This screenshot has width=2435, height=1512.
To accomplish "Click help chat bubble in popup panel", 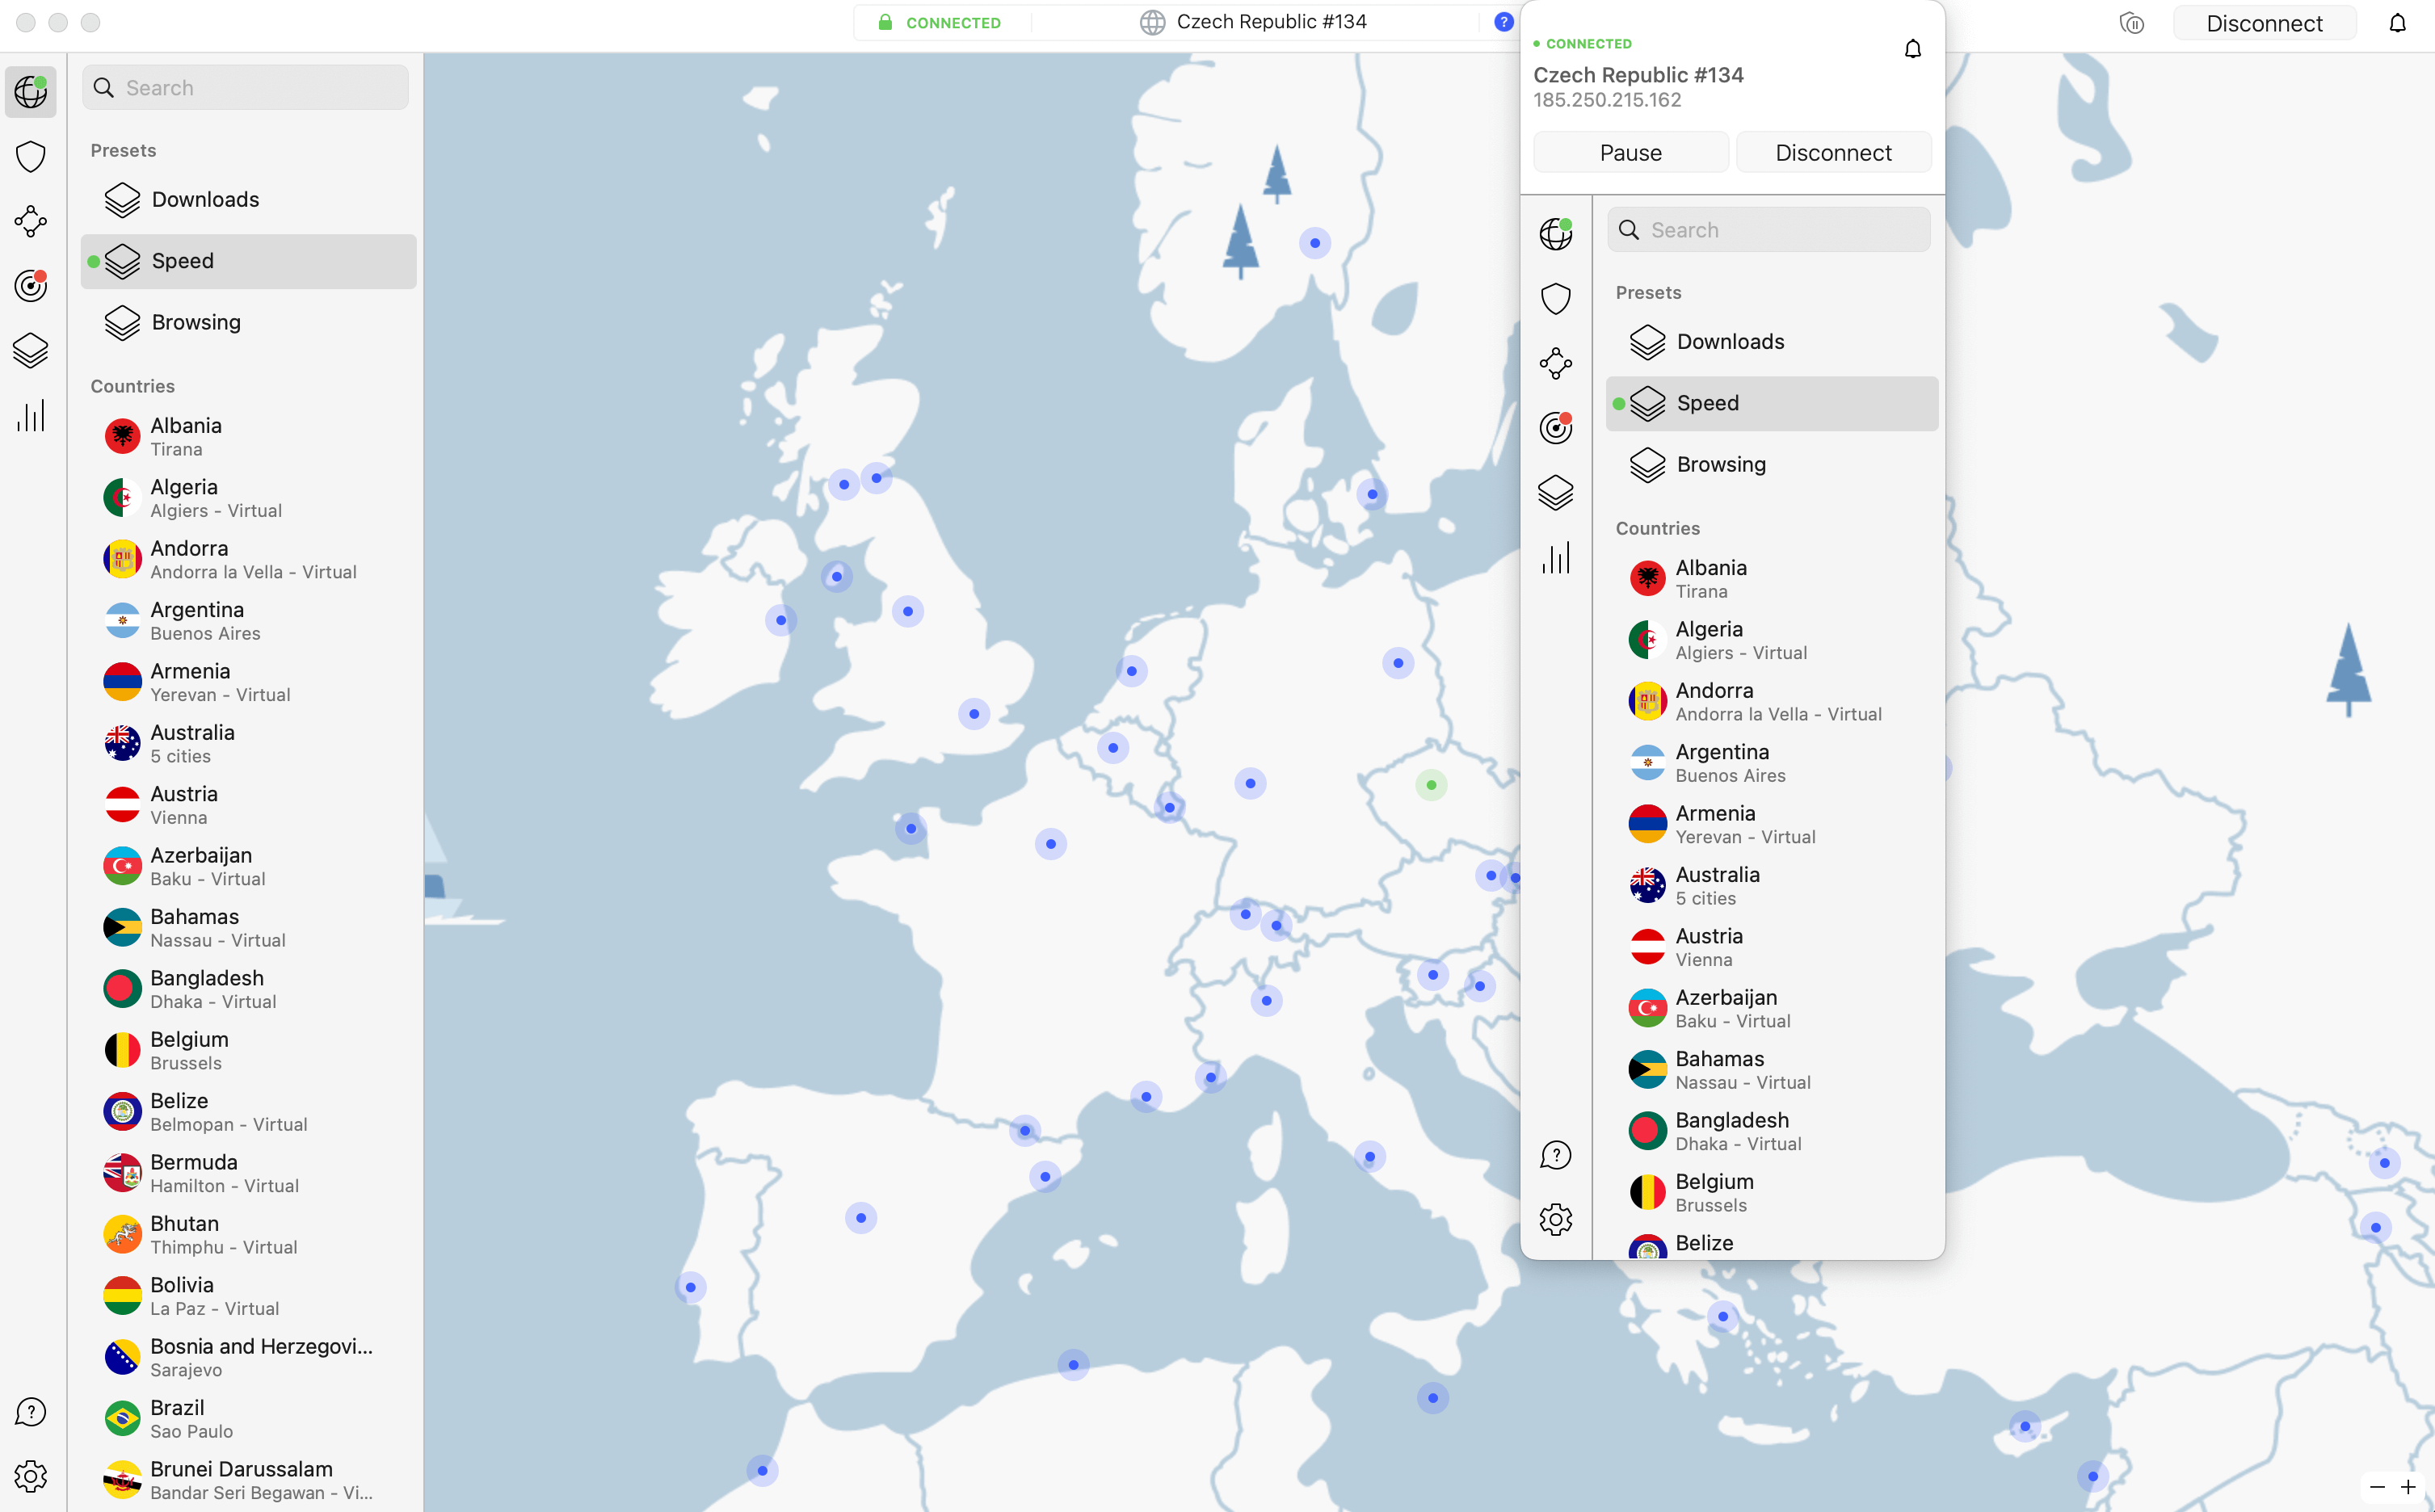I will 1555,1155.
